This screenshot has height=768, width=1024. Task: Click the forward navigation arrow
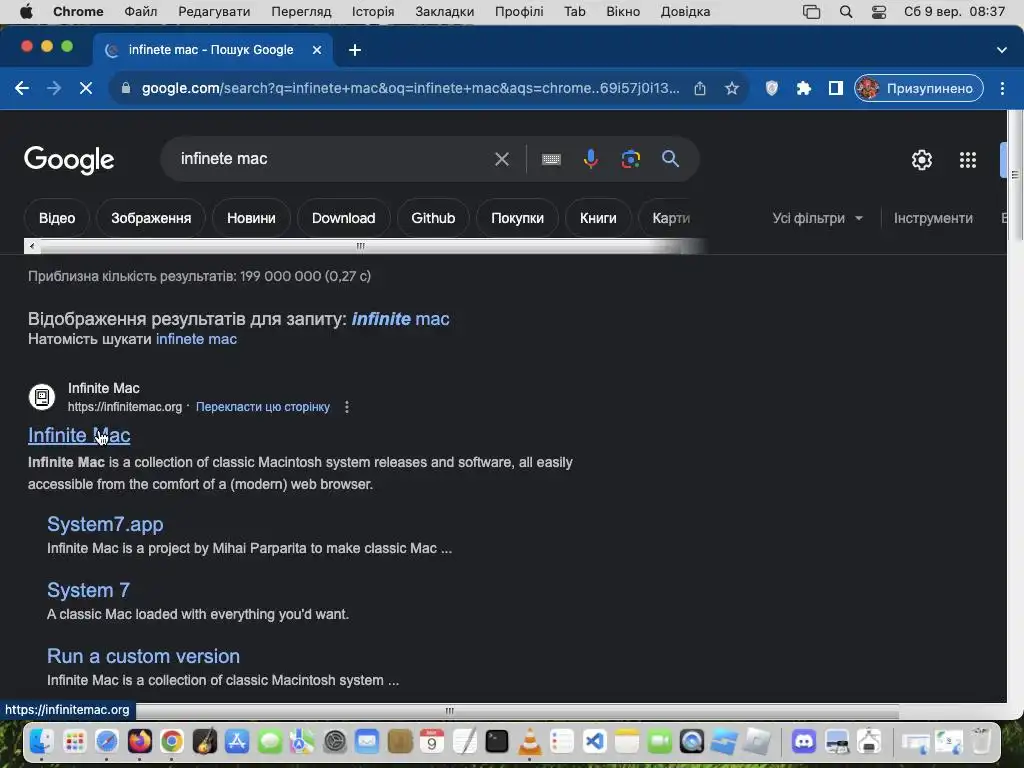[x=54, y=88]
